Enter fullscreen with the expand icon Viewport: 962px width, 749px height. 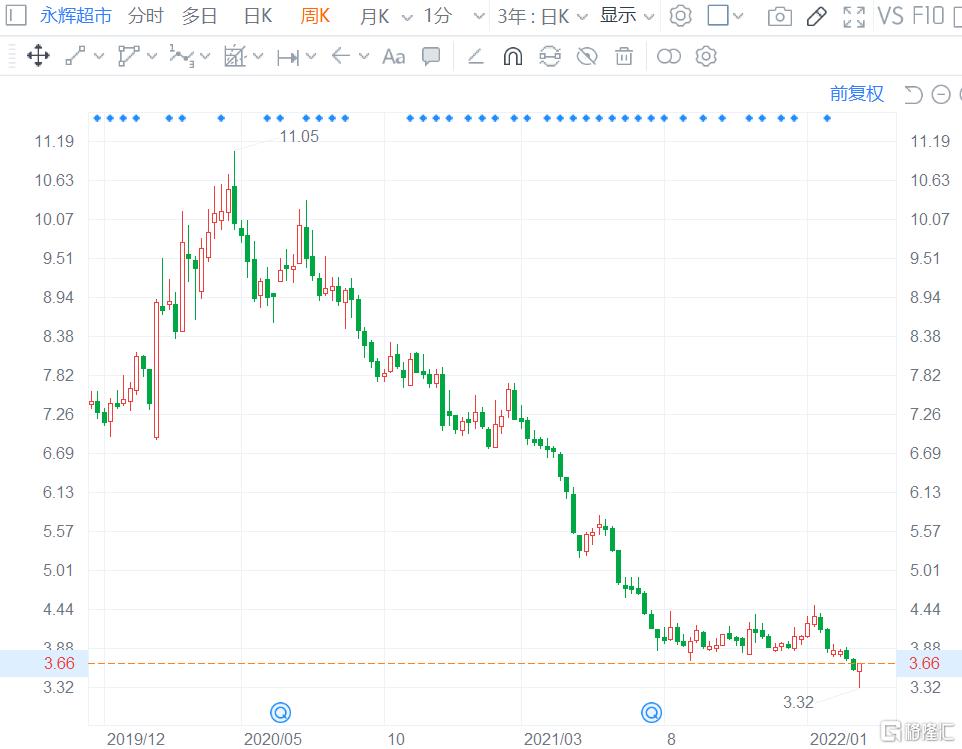(854, 17)
